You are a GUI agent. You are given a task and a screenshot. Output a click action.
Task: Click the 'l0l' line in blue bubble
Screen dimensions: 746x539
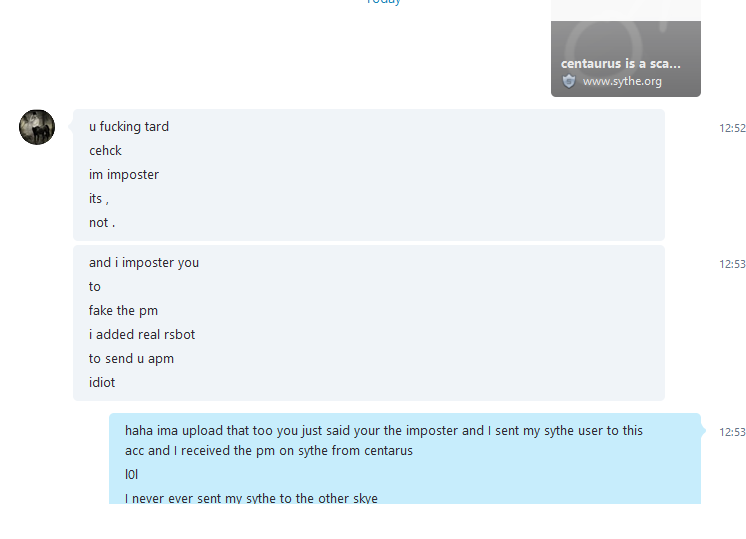(x=131, y=474)
